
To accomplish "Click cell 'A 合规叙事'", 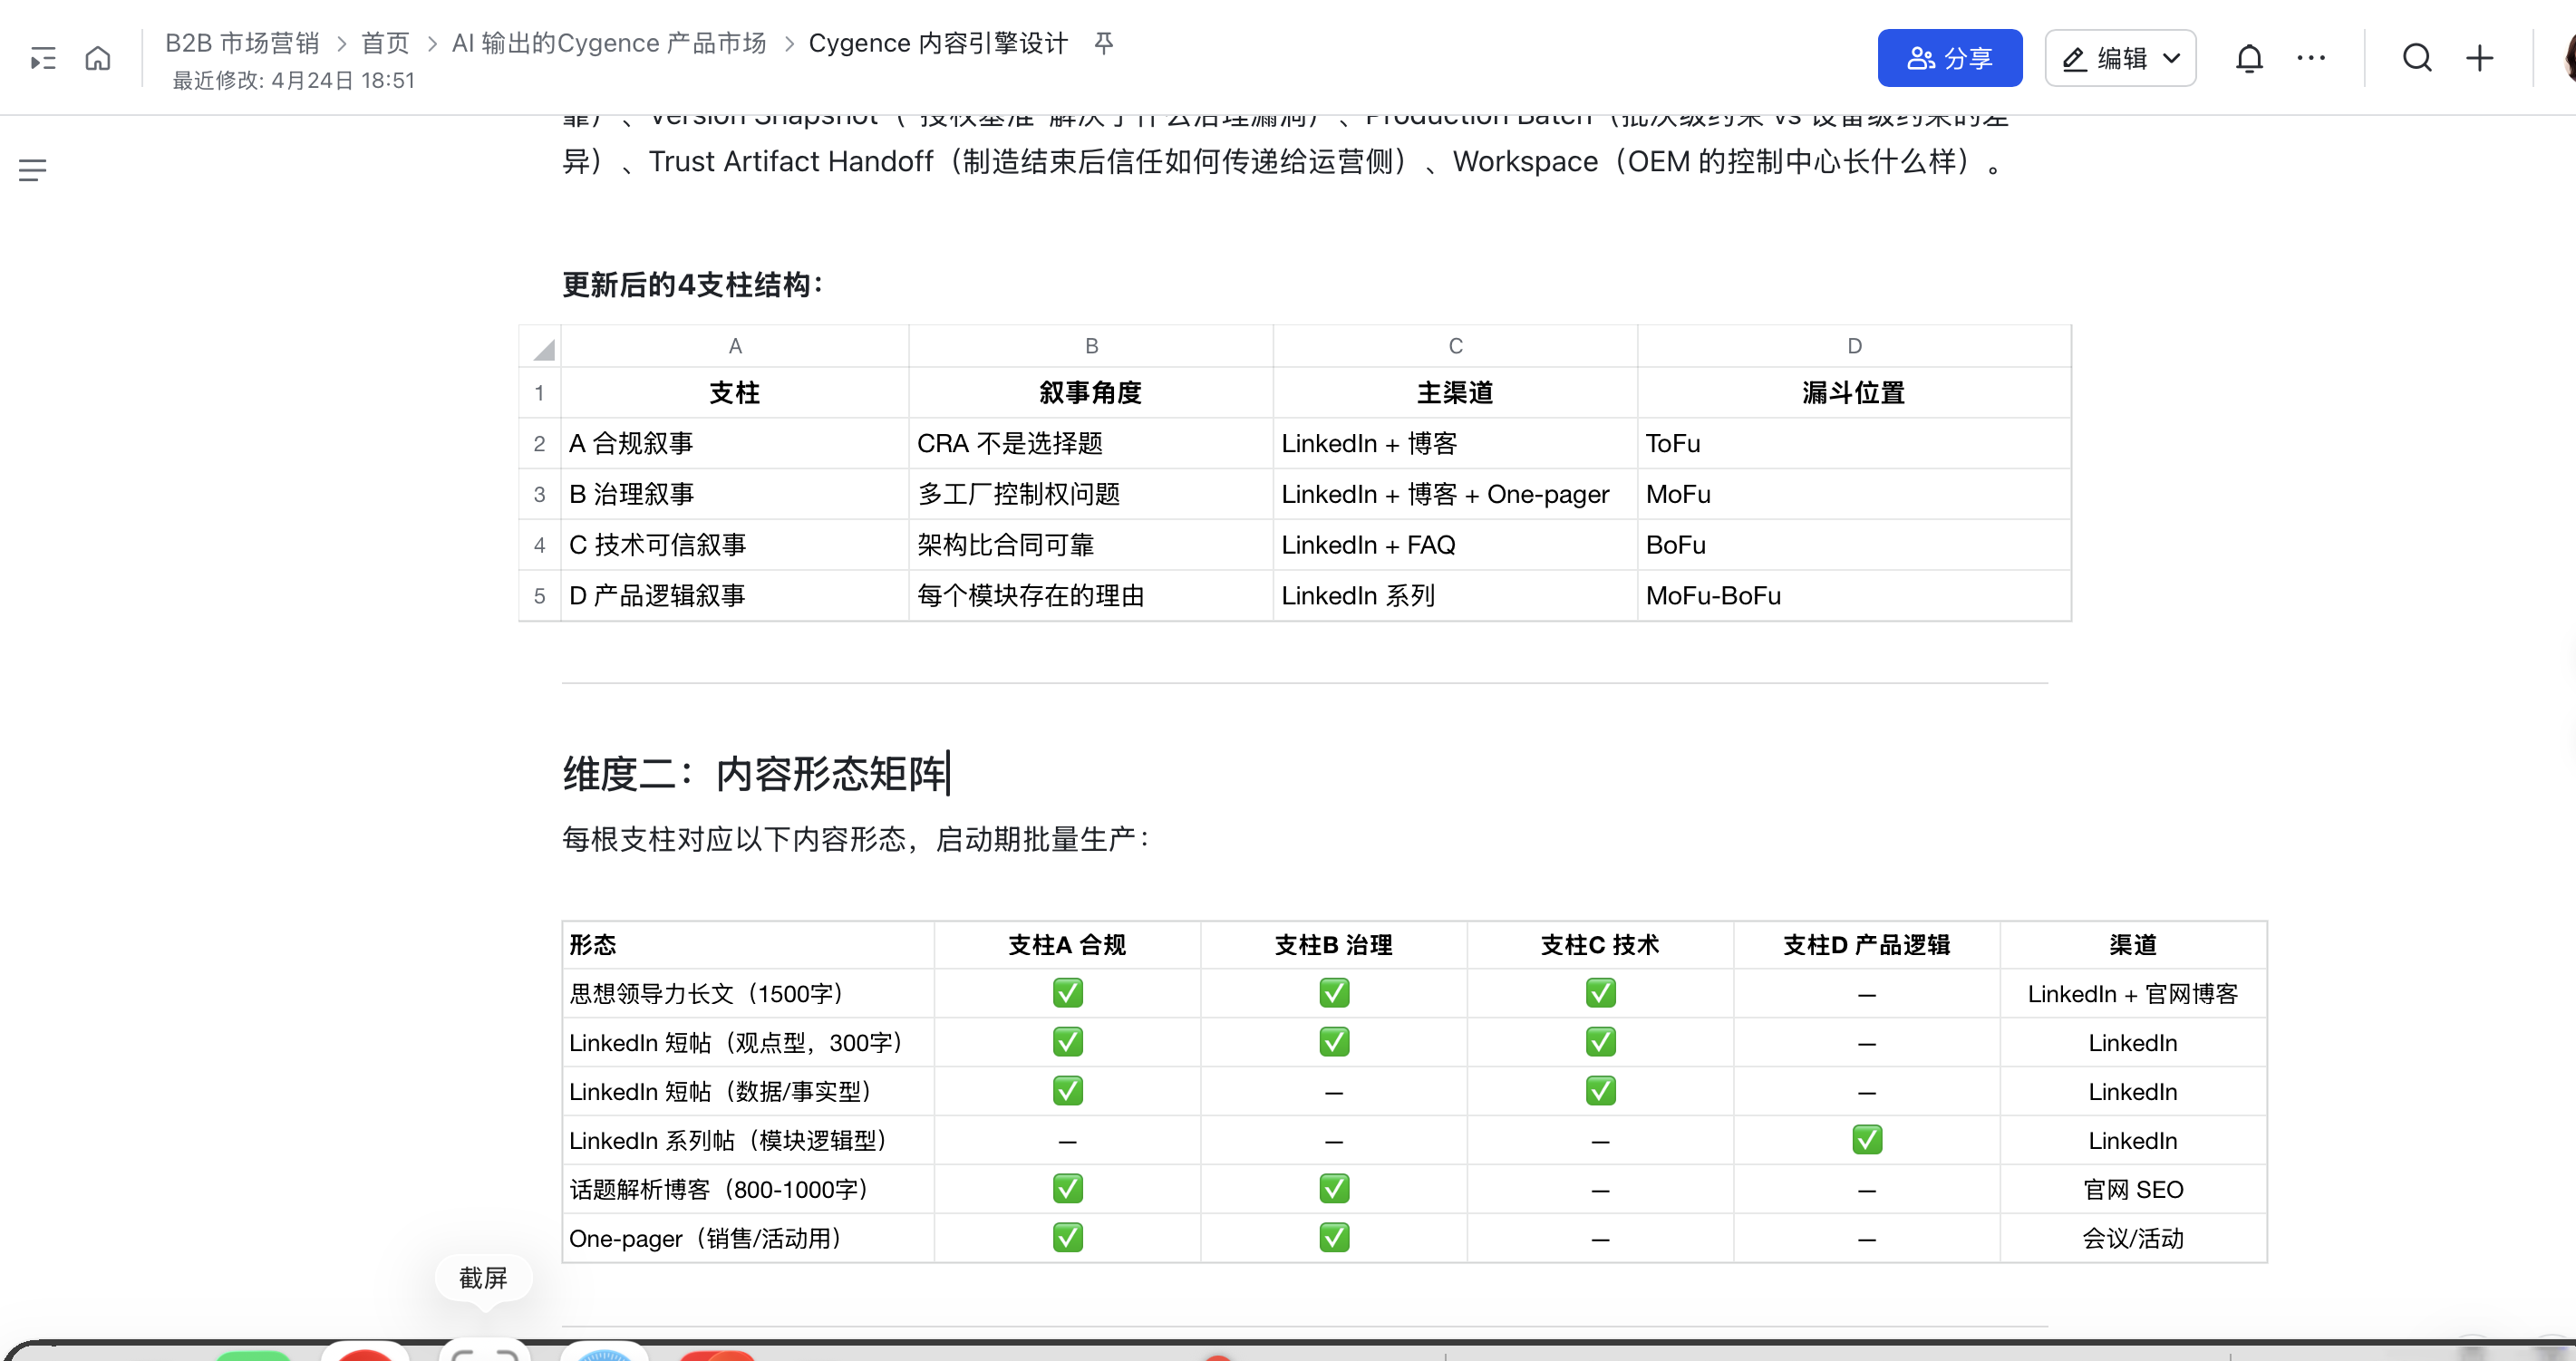I will tap(735, 443).
